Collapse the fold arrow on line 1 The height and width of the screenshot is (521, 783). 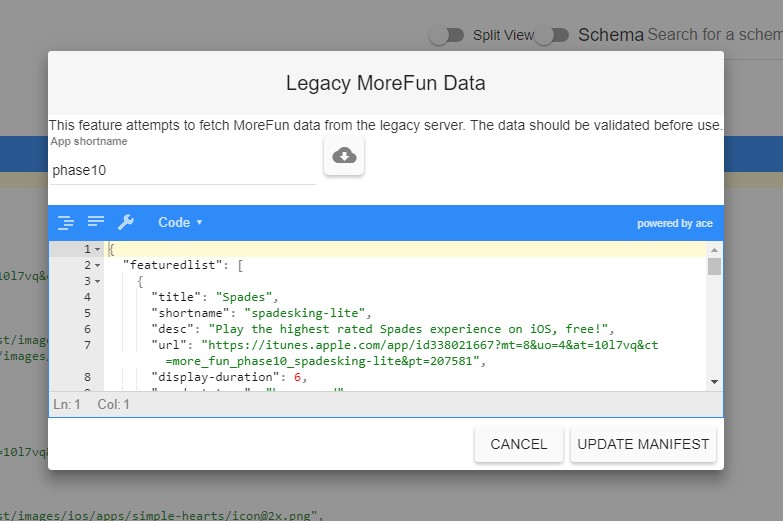(x=97, y=249)
